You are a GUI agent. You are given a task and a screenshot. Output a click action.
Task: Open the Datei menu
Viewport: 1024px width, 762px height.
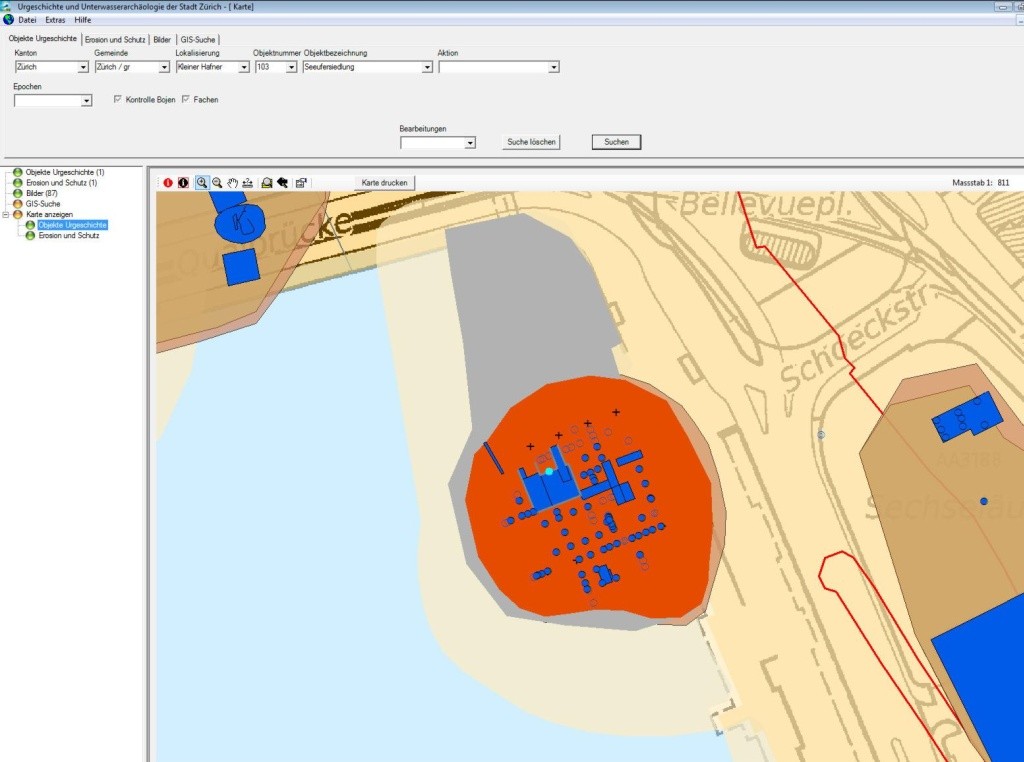click(27, 20)
